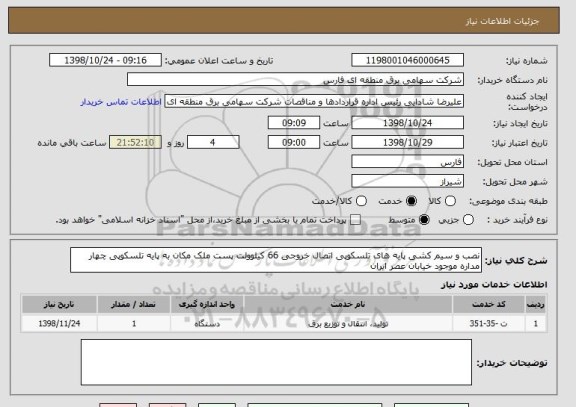
Task: Click the تاریخ نیاز column header
Action: (59, 305)
